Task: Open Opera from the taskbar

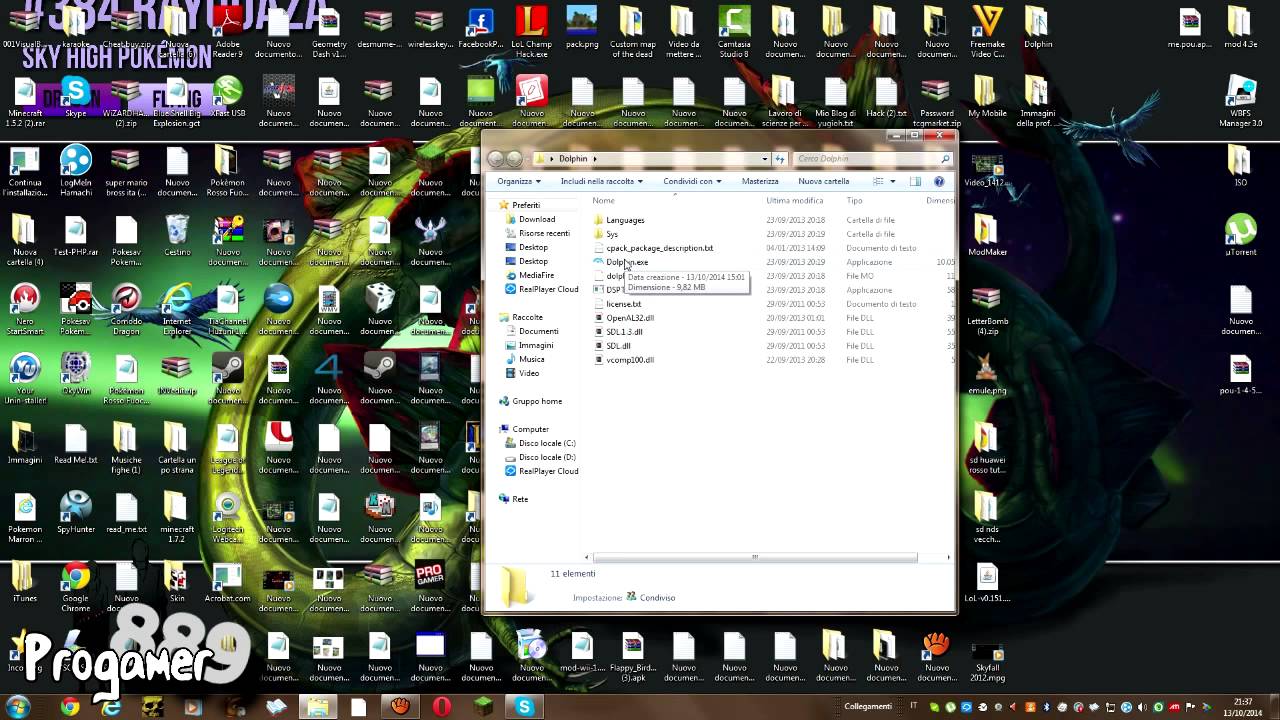Action: point(441,706)
